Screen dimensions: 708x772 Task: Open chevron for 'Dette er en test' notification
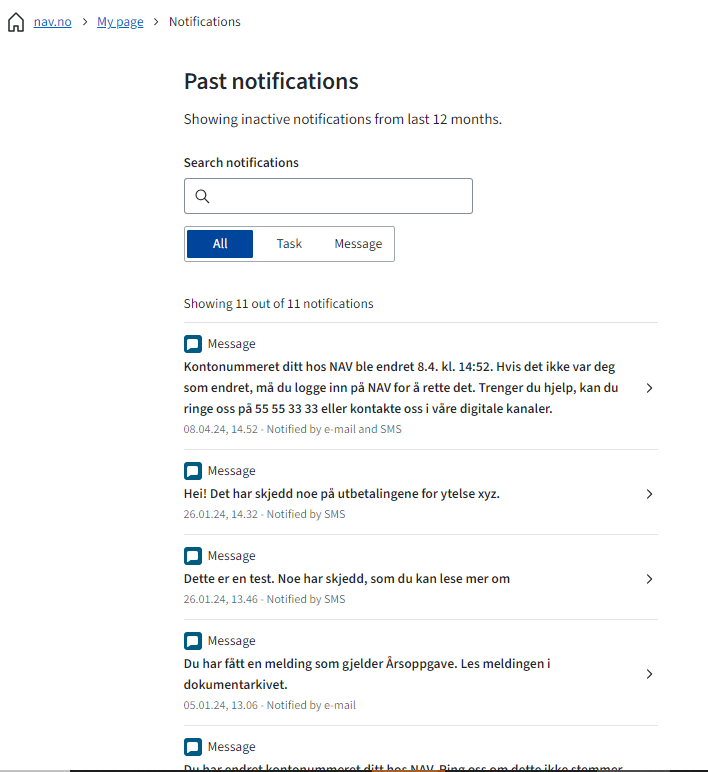(649, 579)
